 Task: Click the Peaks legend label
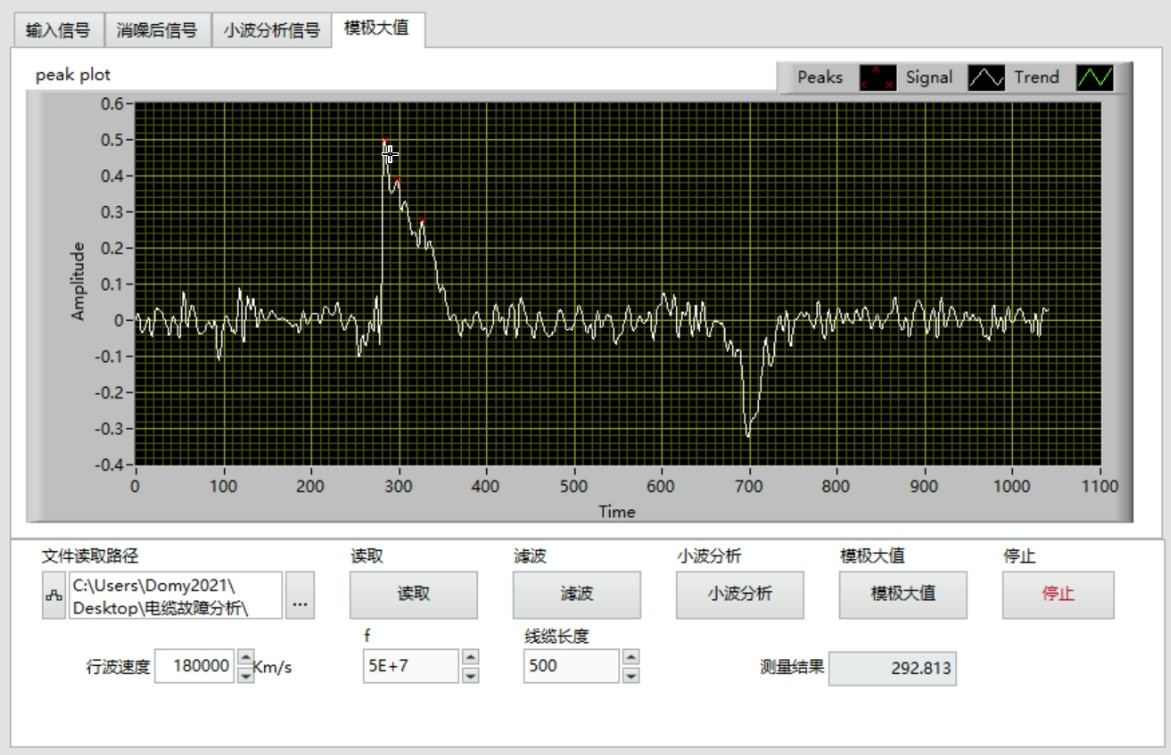coord(820,77)
